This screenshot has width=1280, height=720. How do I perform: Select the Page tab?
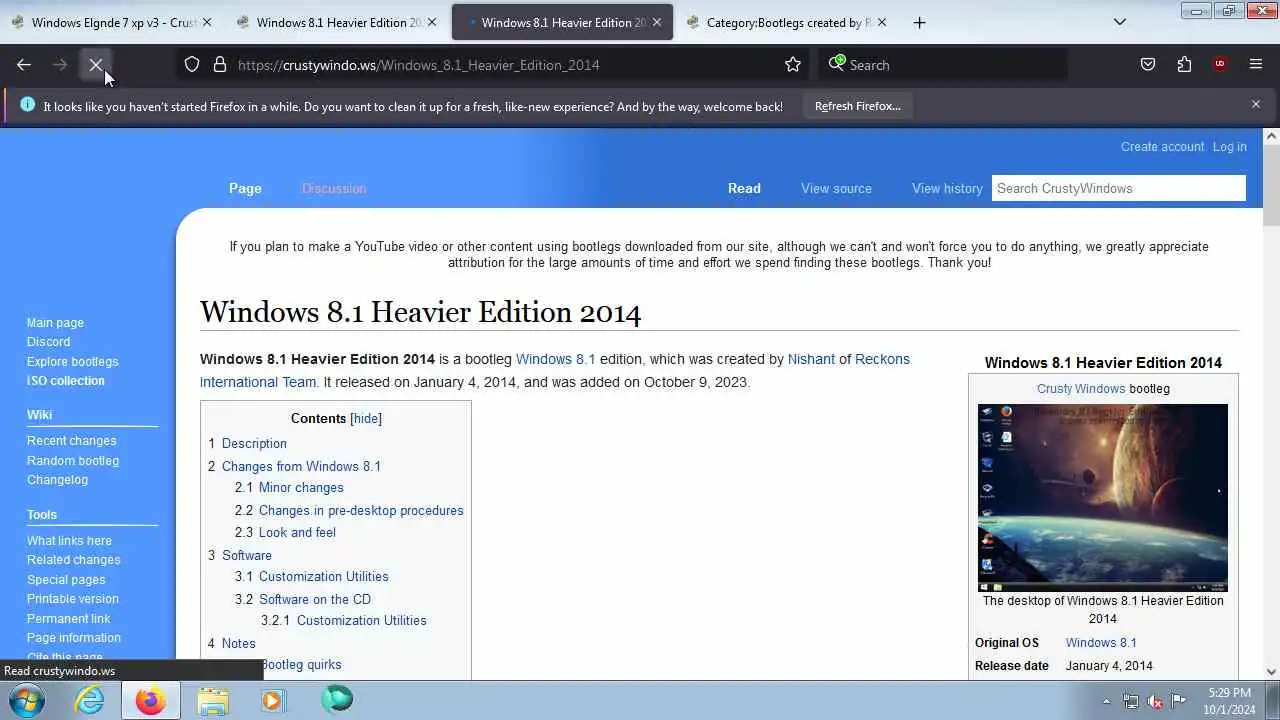click(245, 188)
